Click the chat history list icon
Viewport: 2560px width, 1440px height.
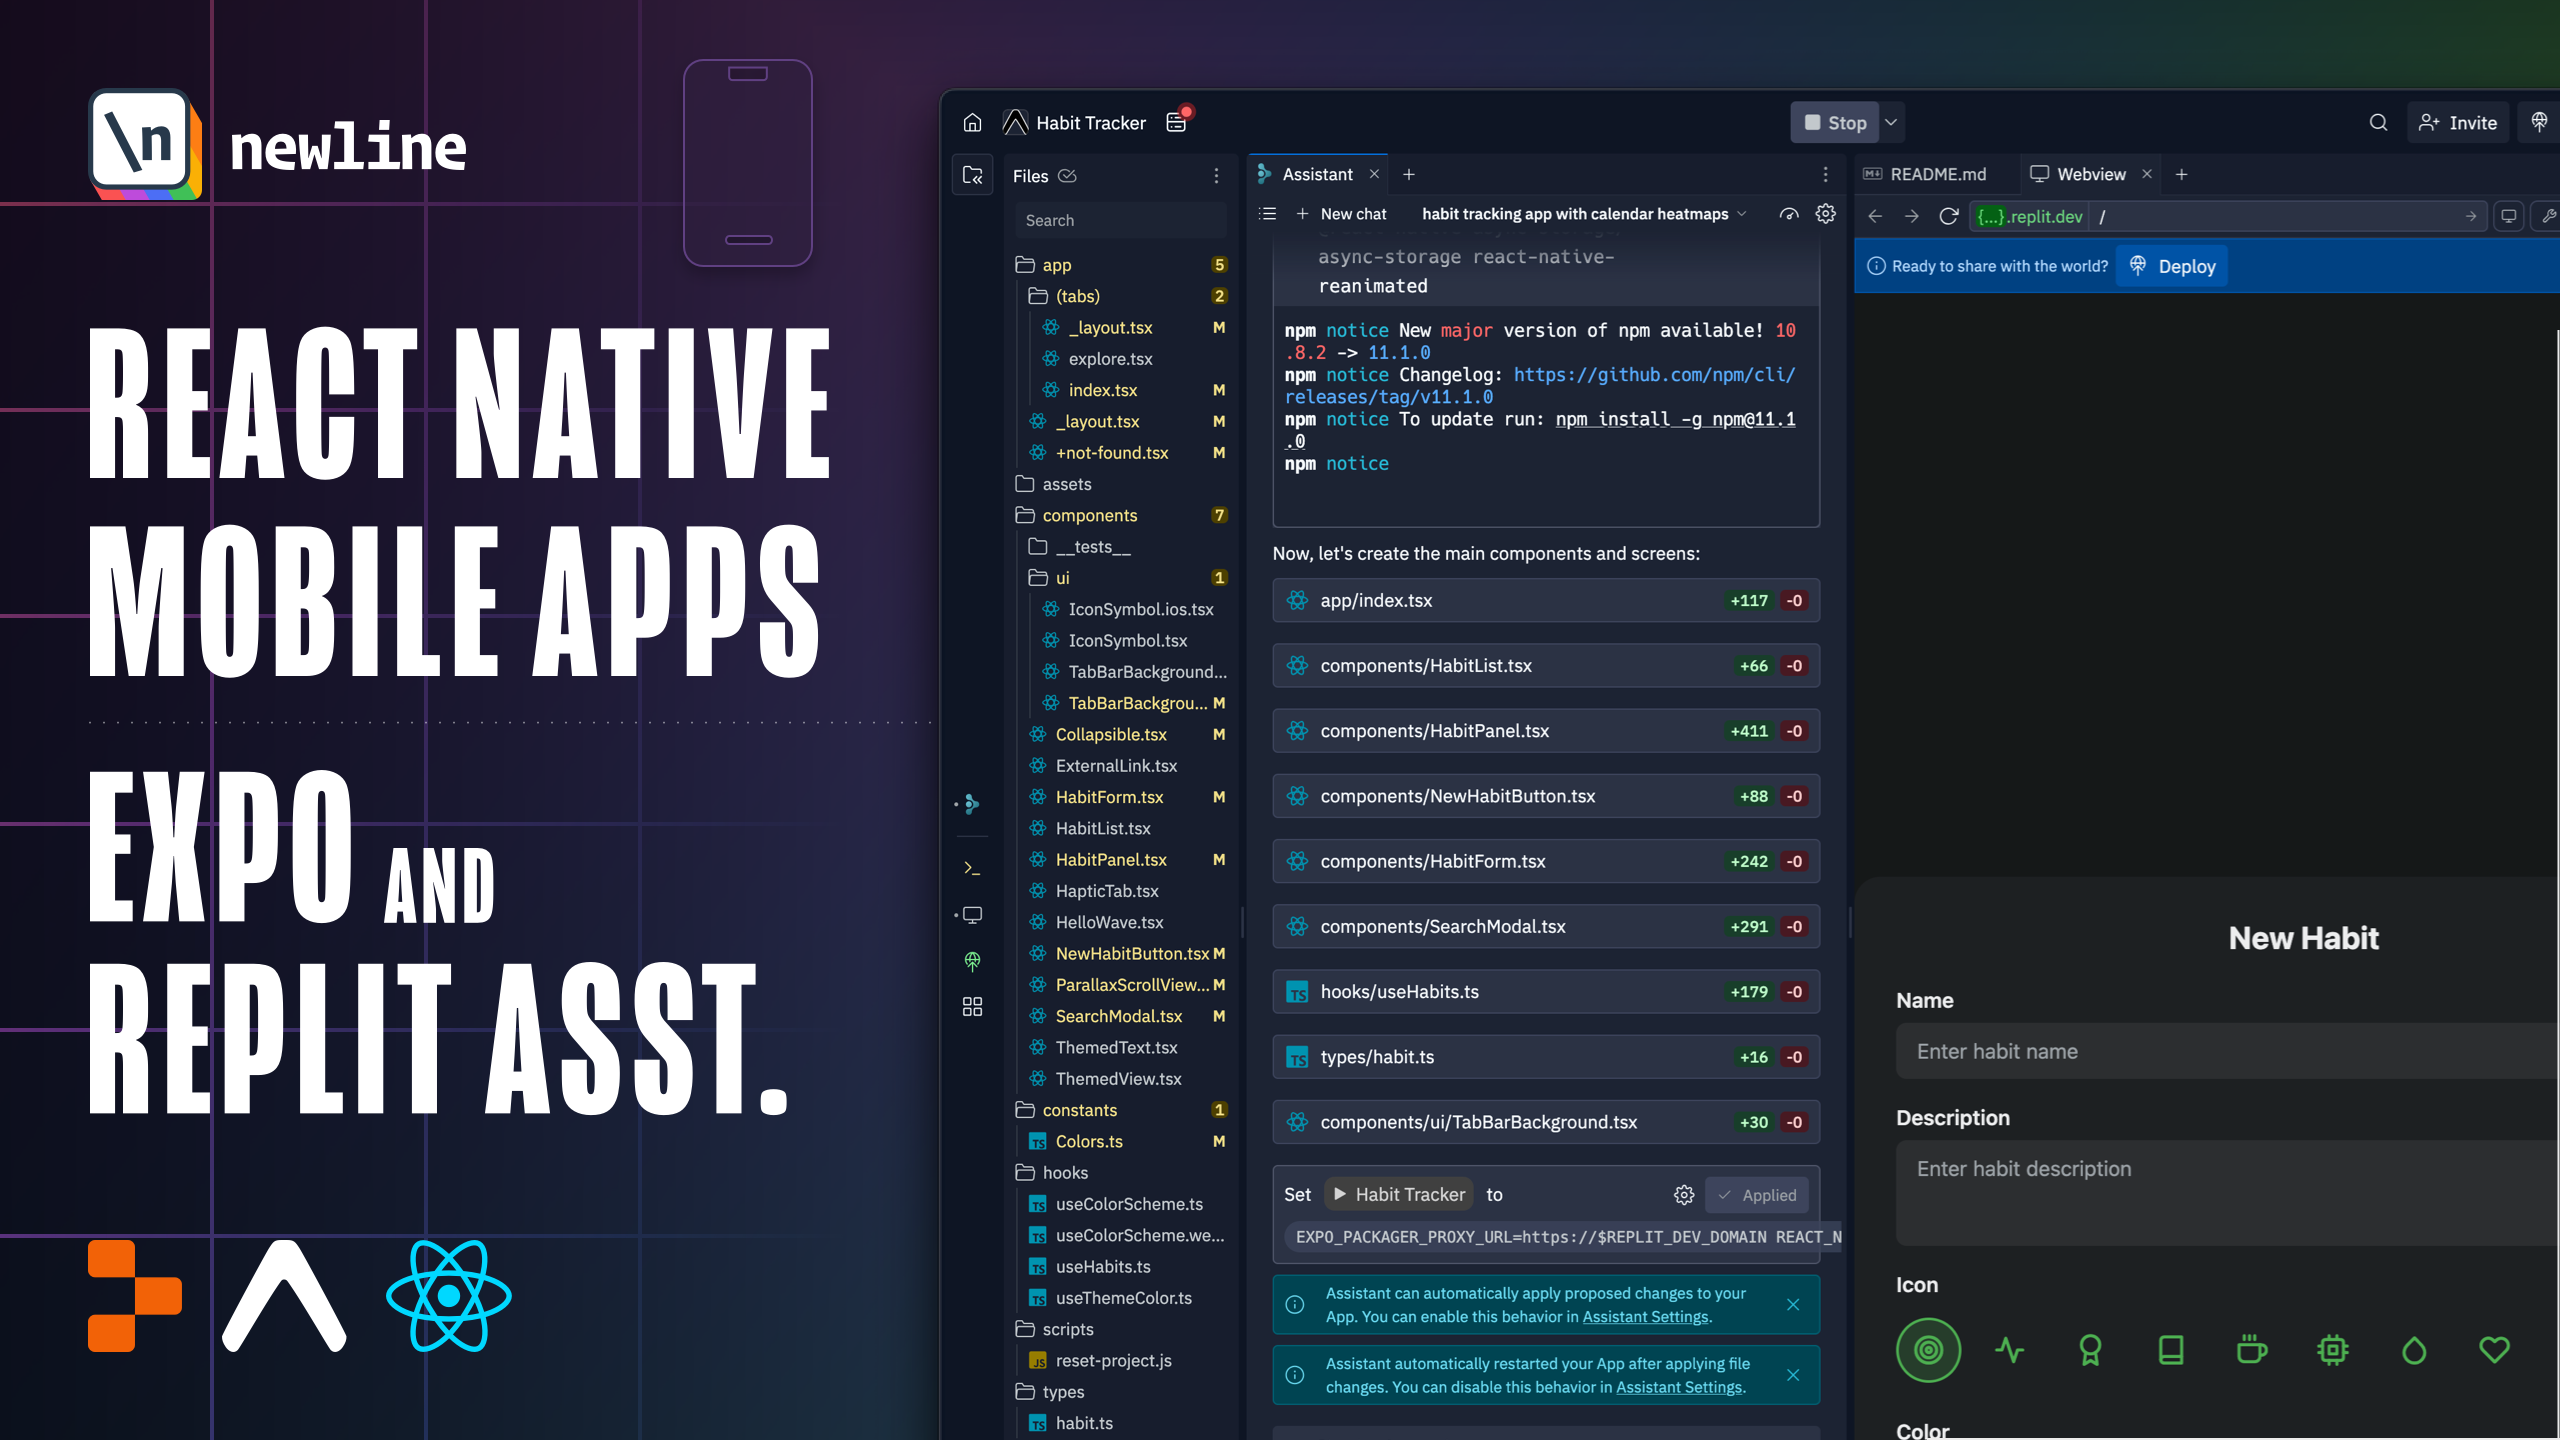(1268, 214)
